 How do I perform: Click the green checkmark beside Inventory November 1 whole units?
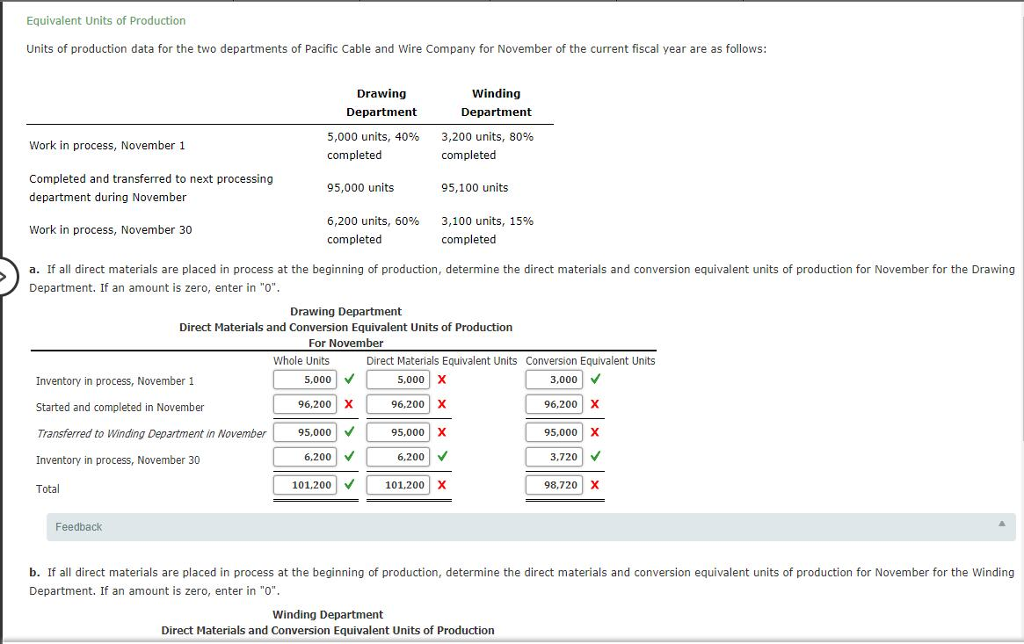click(x=349, y=380)
